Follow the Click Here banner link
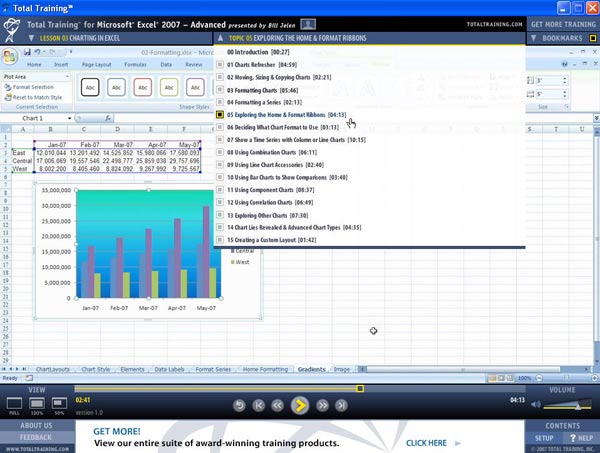This screenshot has width=600, height=453. click(x=426, y=443)
